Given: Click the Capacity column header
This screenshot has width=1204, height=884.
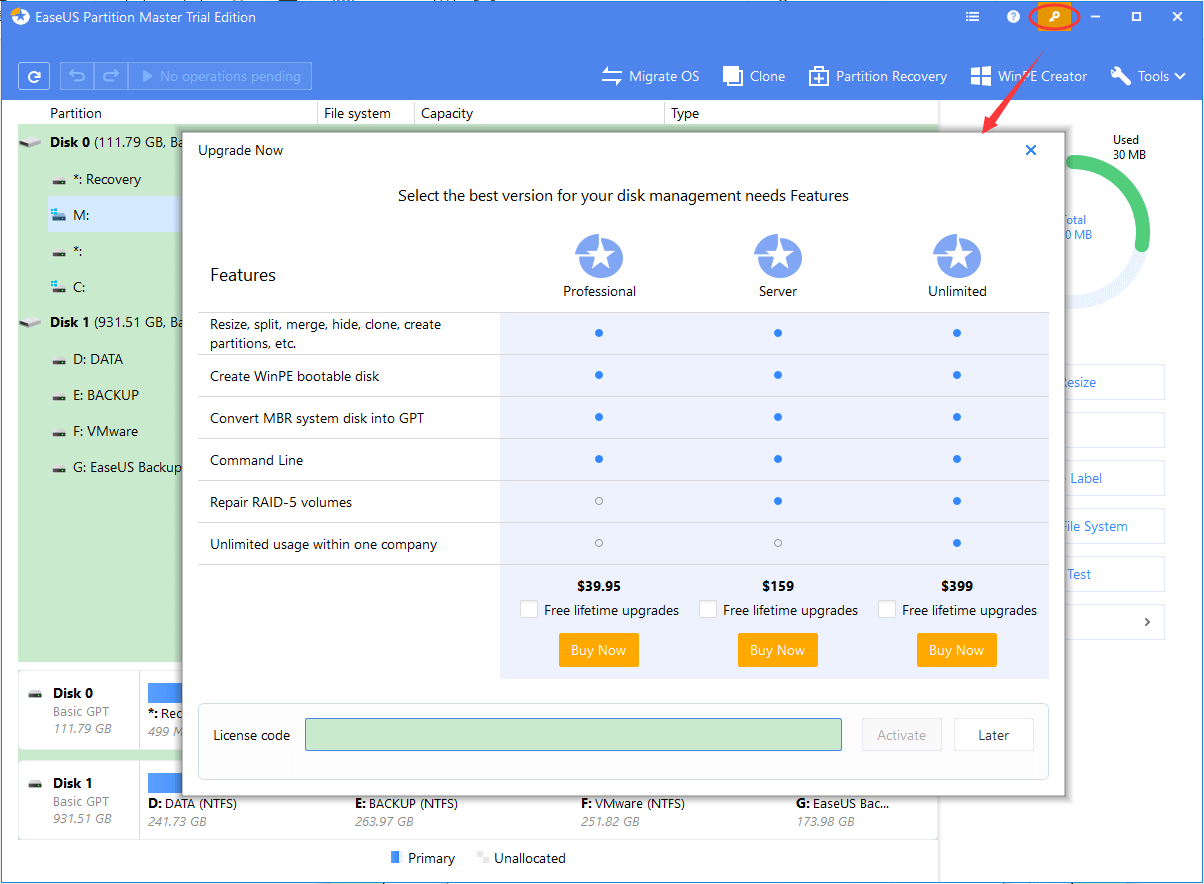Looking at the screenshot, I should click(447, 113).
